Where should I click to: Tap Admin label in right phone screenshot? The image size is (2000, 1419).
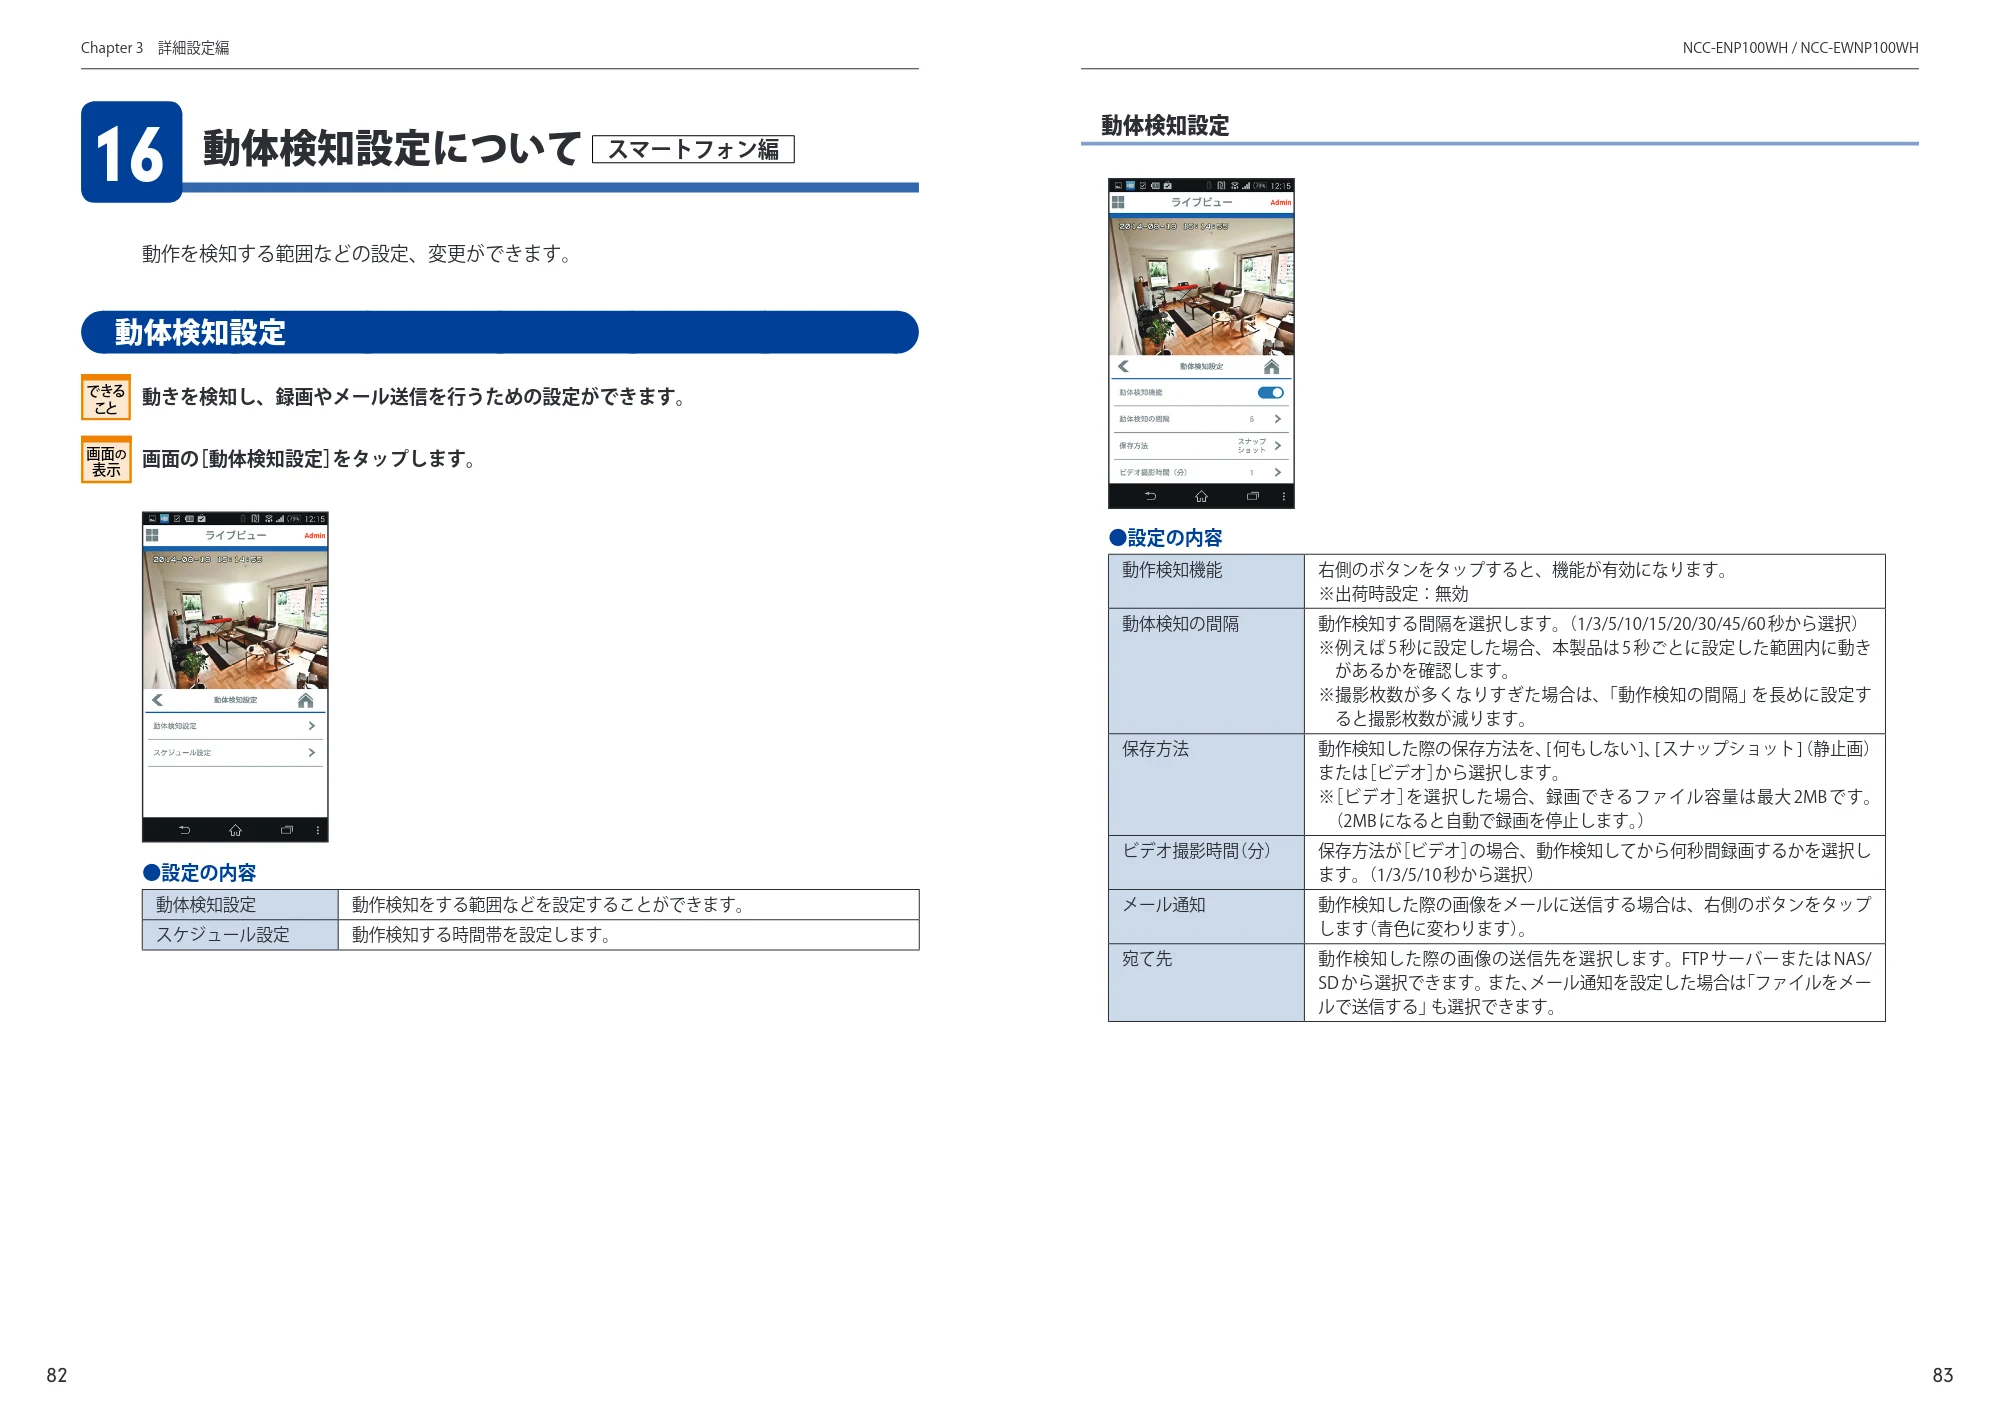(x=1281, y=203)
